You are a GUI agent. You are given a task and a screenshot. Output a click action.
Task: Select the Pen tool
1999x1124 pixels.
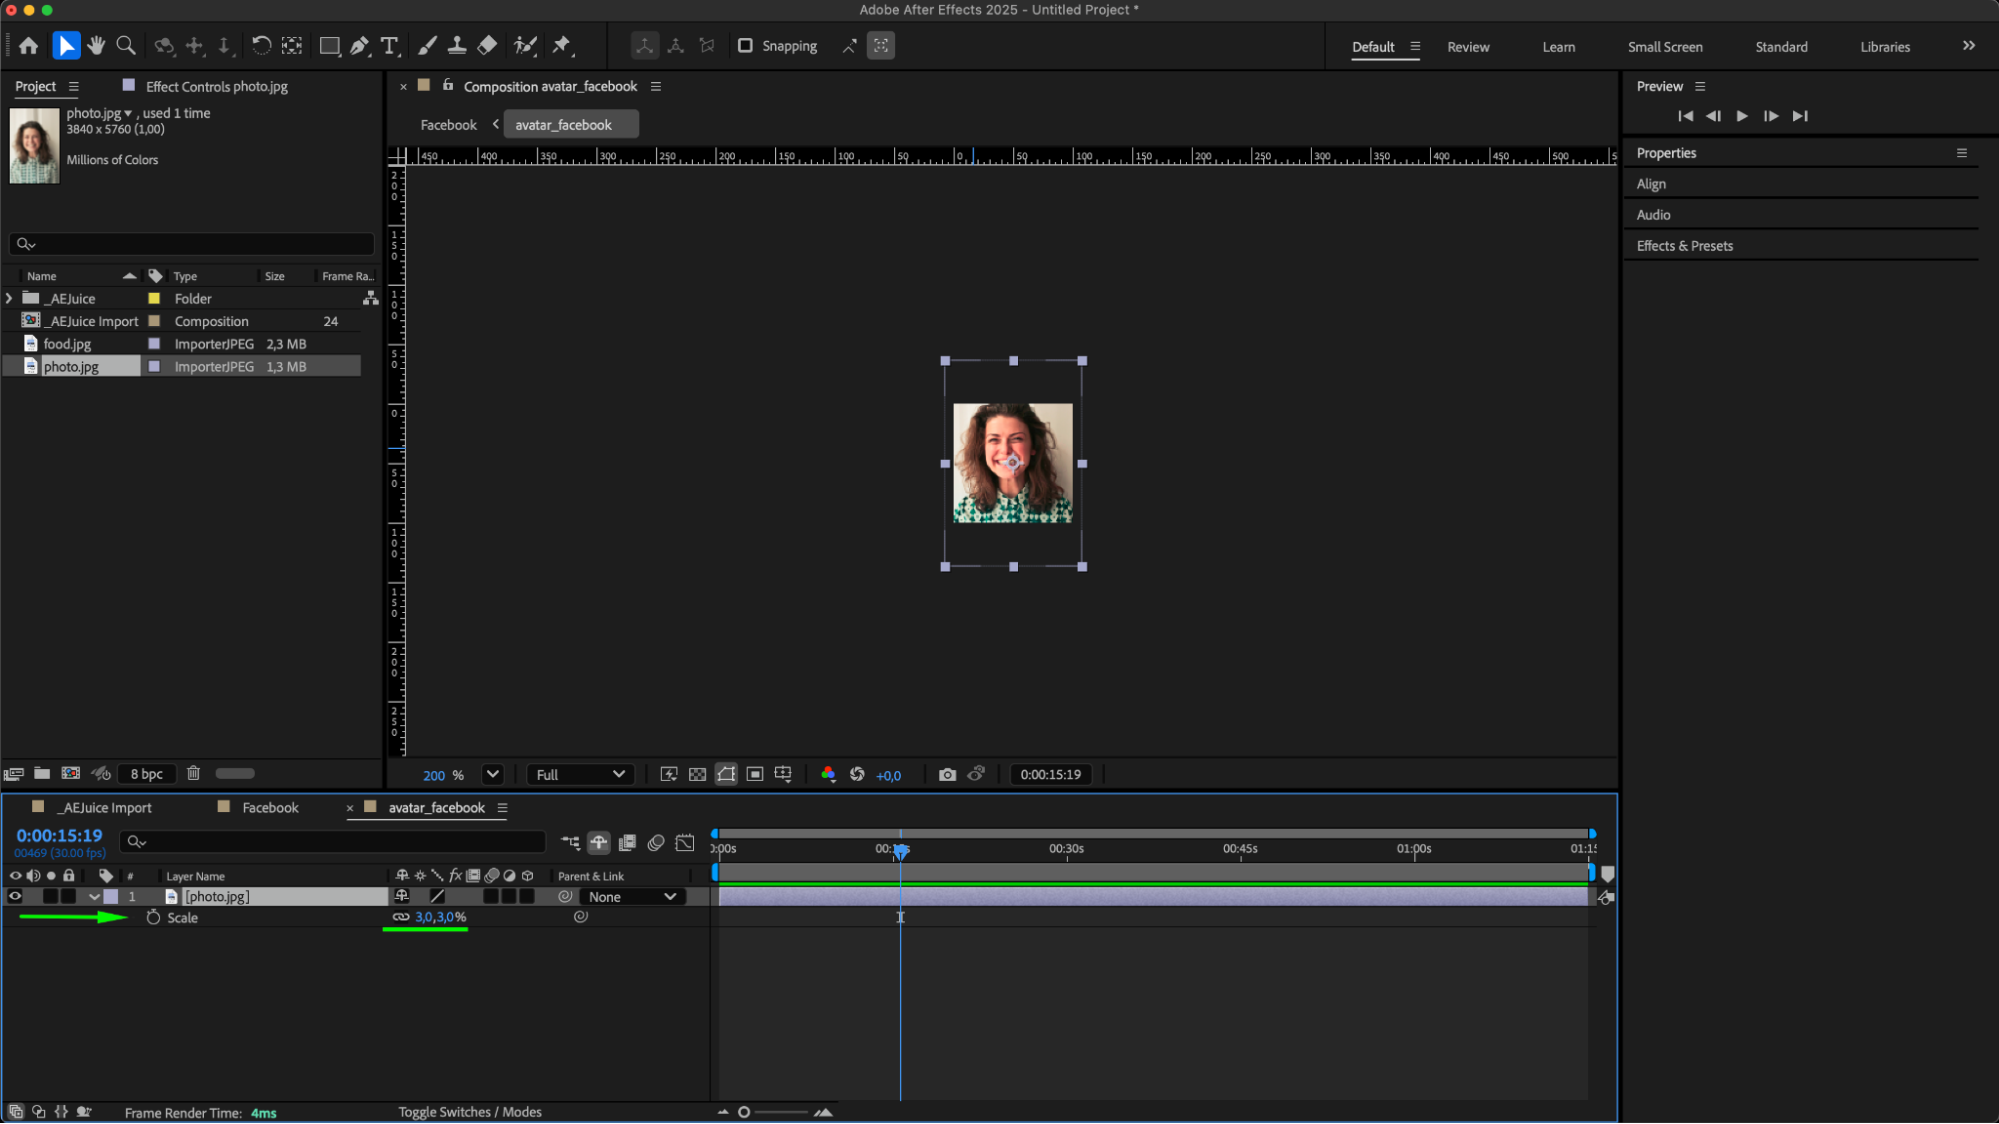tap(359, 45)
